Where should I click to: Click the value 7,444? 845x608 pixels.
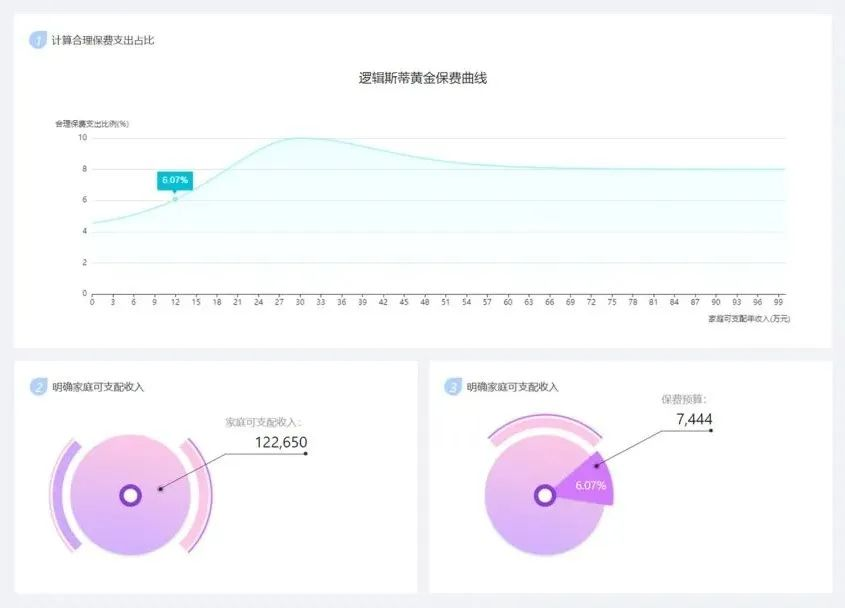[x=694, y=419]
